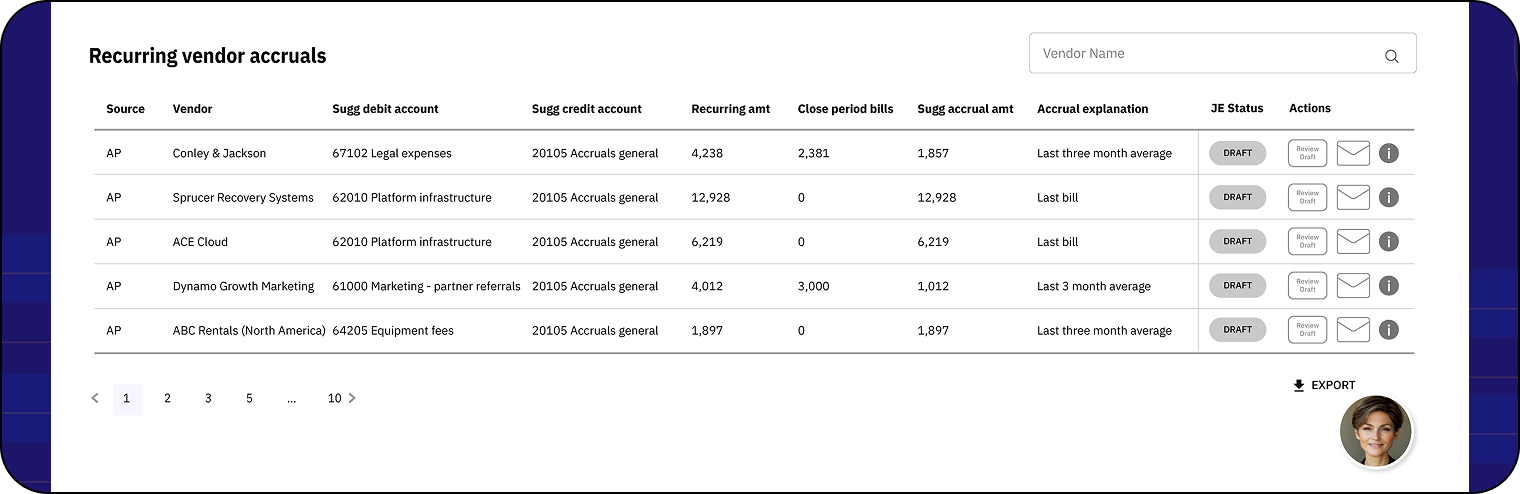Click DRAFT status badge for ACE Cloud
Viewport: 1520px width, 494px height.
click(1237, 241)
